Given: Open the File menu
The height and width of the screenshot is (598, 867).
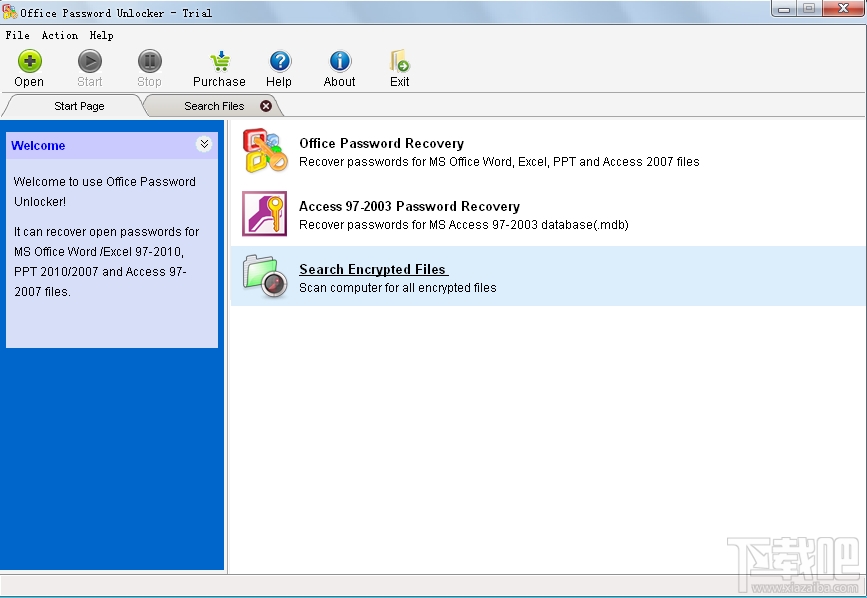Looking at the screenshot, I should click(16, 35).
